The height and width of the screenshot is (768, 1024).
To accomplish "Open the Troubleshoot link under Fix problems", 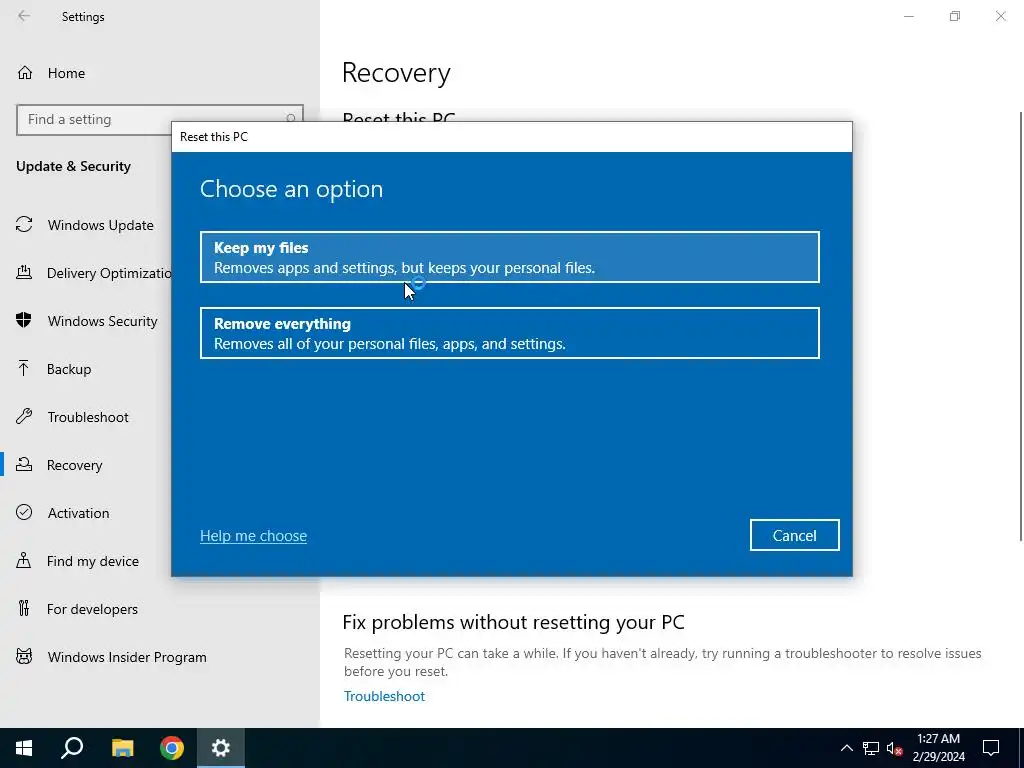I will [384, 696].
